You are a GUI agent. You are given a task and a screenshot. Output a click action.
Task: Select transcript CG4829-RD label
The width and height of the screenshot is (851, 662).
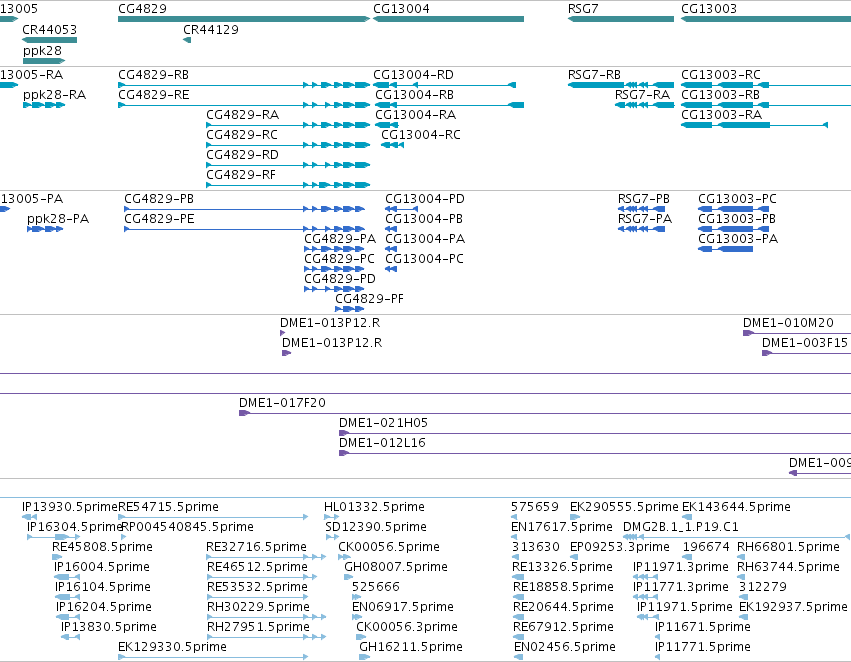[x=242, y=155]
